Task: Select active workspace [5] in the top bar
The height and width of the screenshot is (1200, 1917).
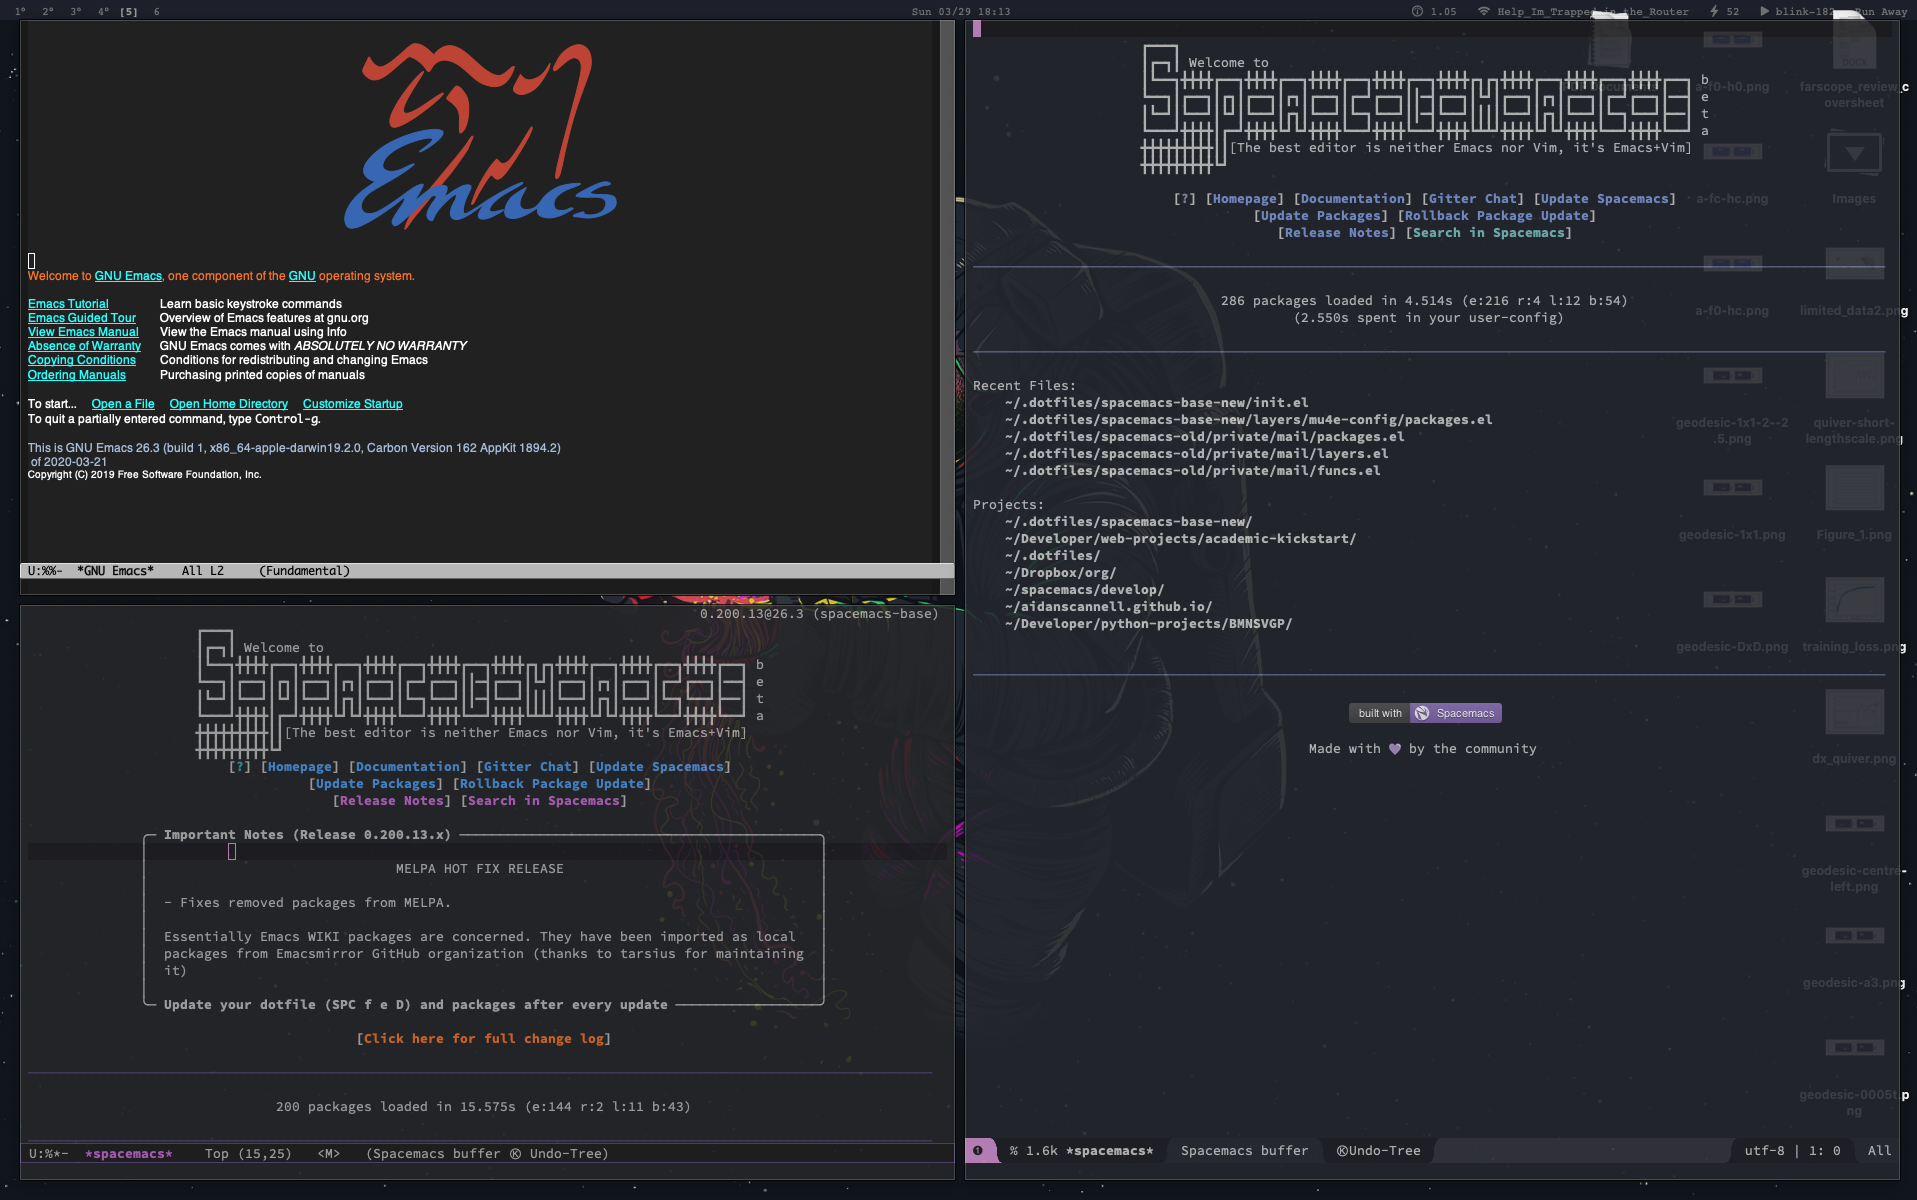Action: tap(129, 12)
